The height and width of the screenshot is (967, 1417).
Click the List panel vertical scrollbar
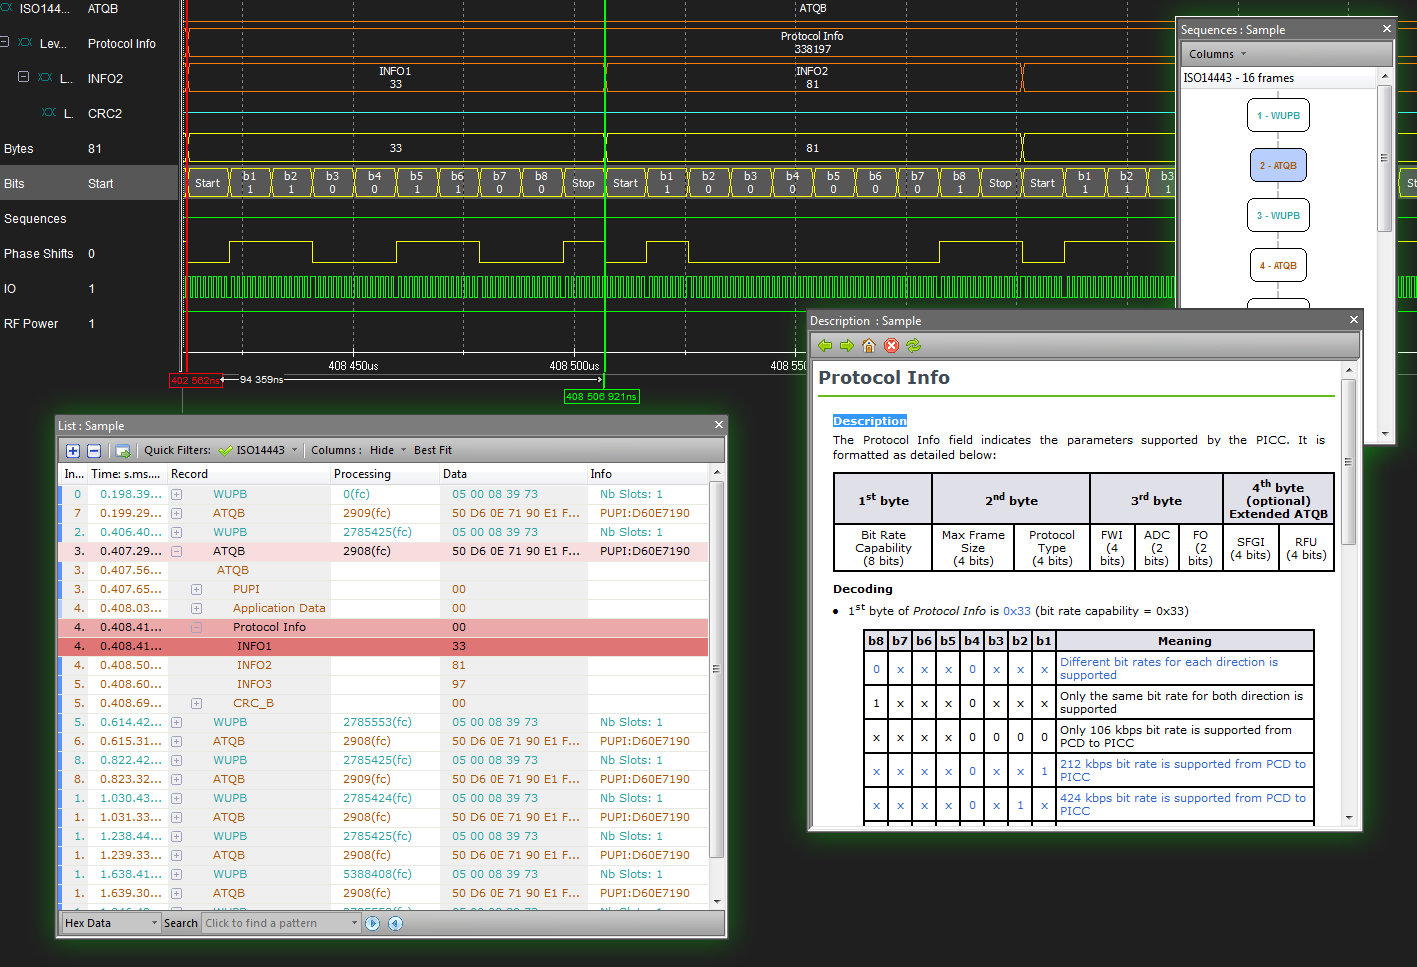point(716,670)
